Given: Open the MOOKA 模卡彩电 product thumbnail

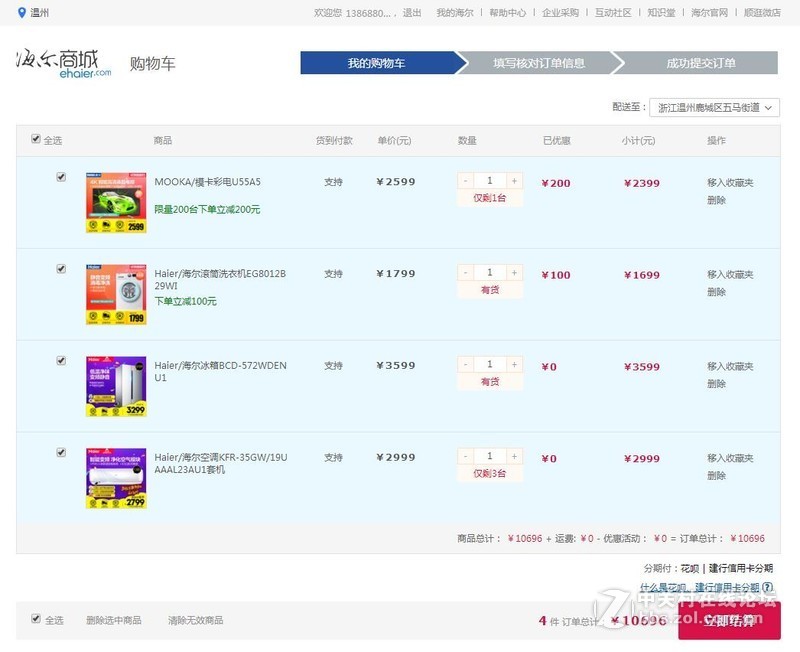Looking at the screenshot, I should [x=116, y=203].
